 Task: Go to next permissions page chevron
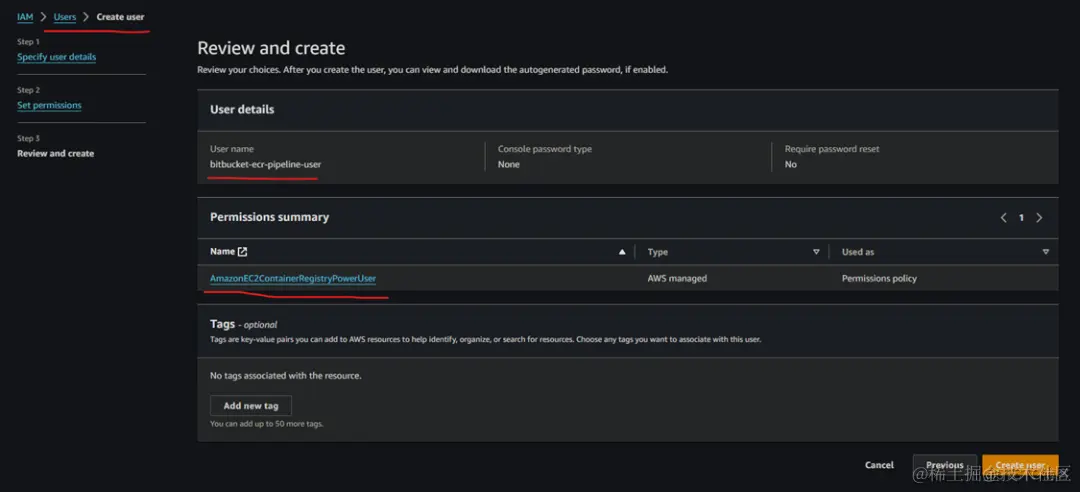[x=1039, y=218]
